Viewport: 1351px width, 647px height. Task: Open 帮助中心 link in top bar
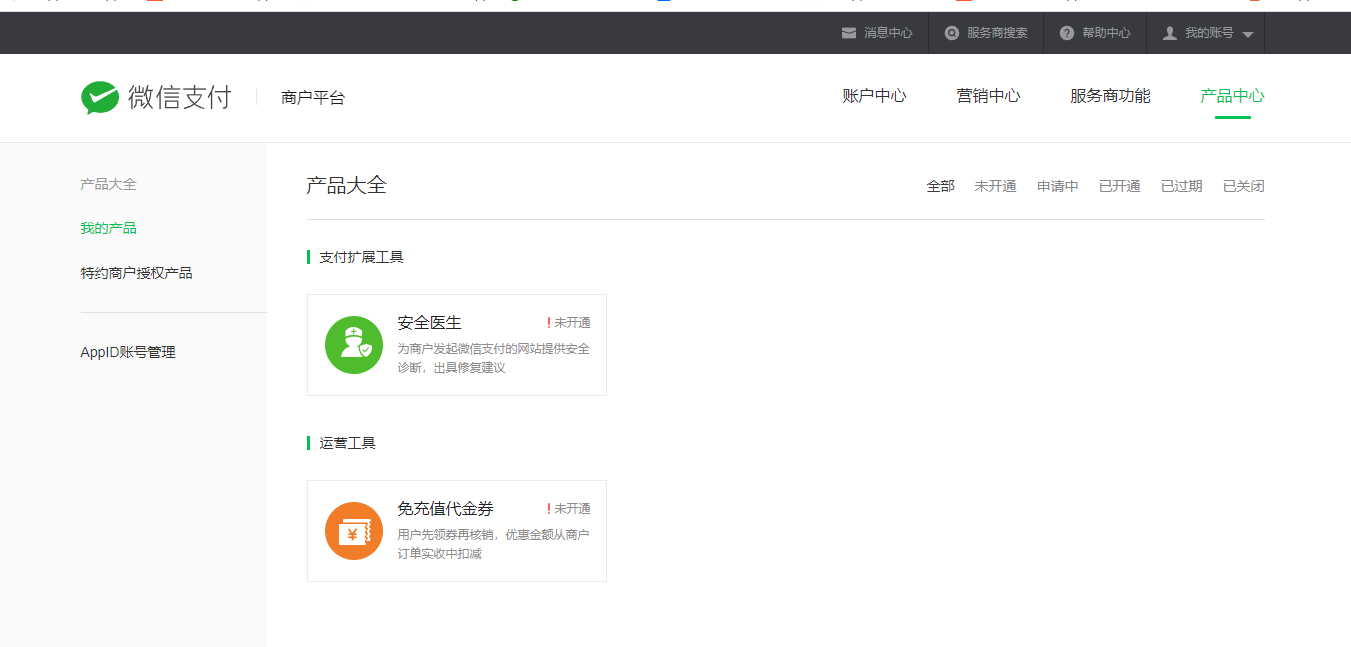click(x=1106, y=33)
